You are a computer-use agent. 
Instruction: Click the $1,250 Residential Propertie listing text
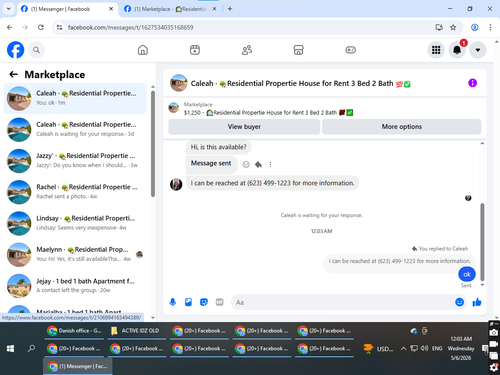(268, 113)
